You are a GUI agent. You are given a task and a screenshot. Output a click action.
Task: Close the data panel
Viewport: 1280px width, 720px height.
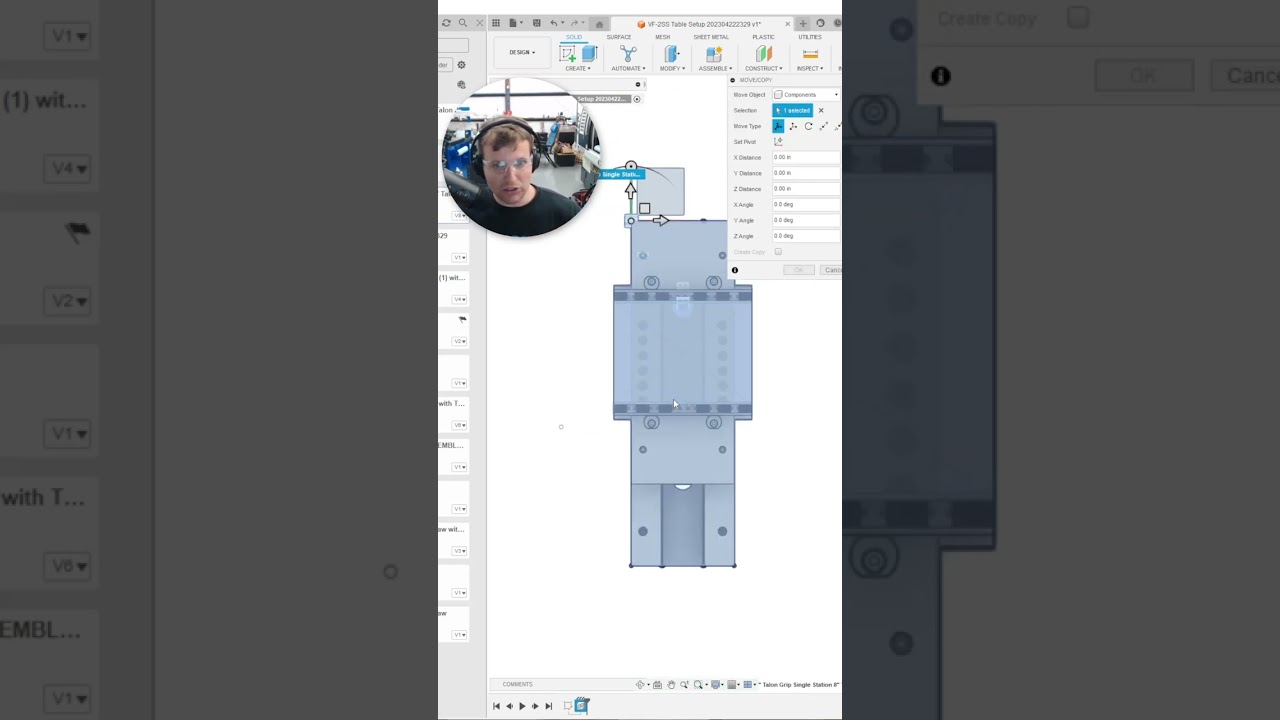pyautogui.click(x=479, y=23)
